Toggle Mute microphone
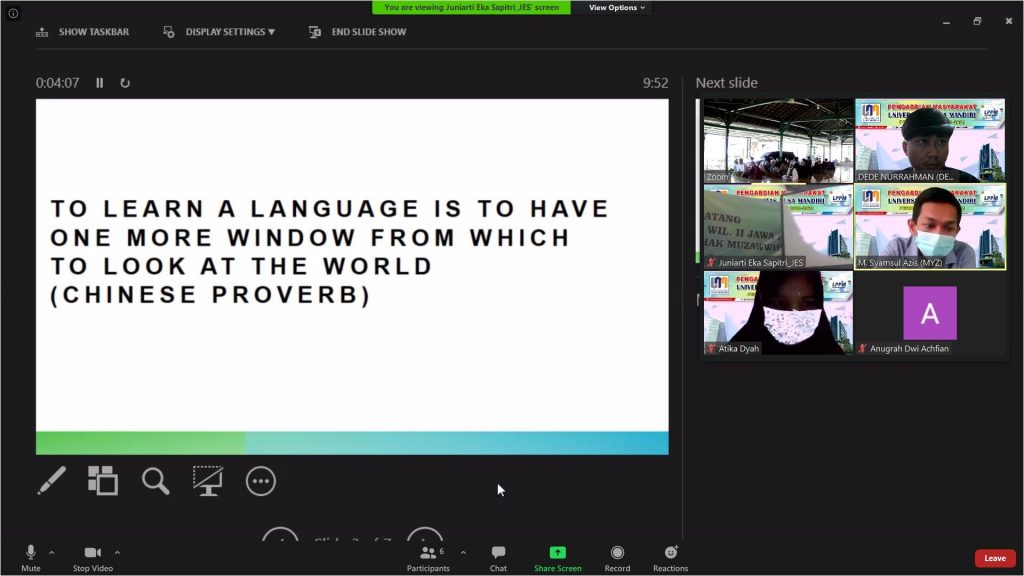The image size is (1024, 576). 31,558
